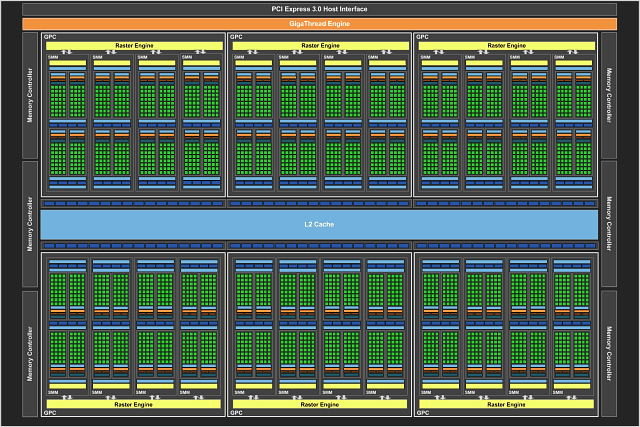
Task: Click the upper-right Memory Controller block
Action: (x=609, y=95)
